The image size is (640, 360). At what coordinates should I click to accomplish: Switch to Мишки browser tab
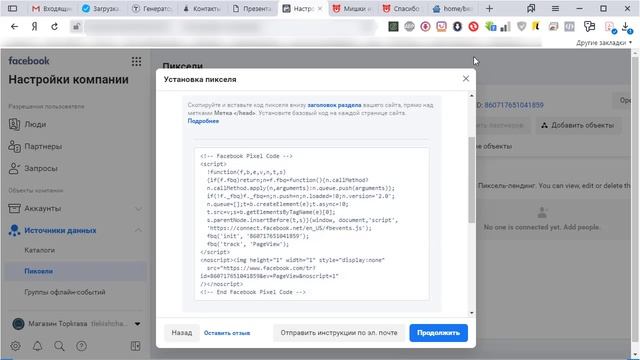pyautogui.click(x=351, y=9)
